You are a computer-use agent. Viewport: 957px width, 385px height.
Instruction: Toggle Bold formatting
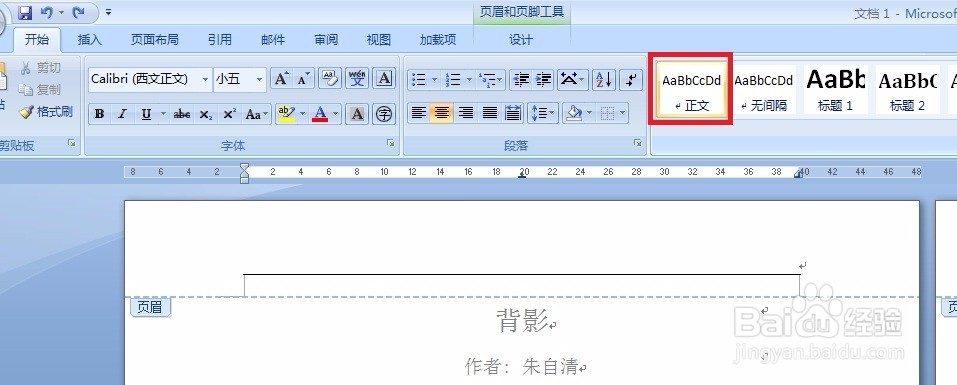coord(99,114)
